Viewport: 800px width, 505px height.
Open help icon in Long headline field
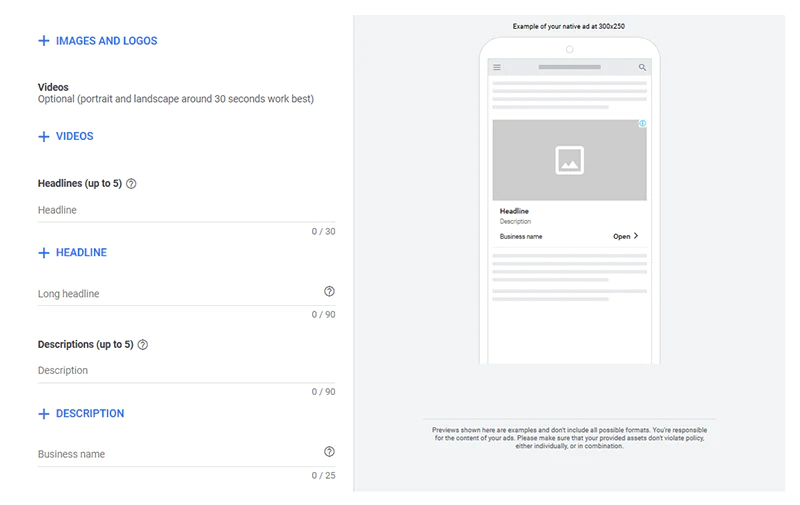tap(329, 291)
